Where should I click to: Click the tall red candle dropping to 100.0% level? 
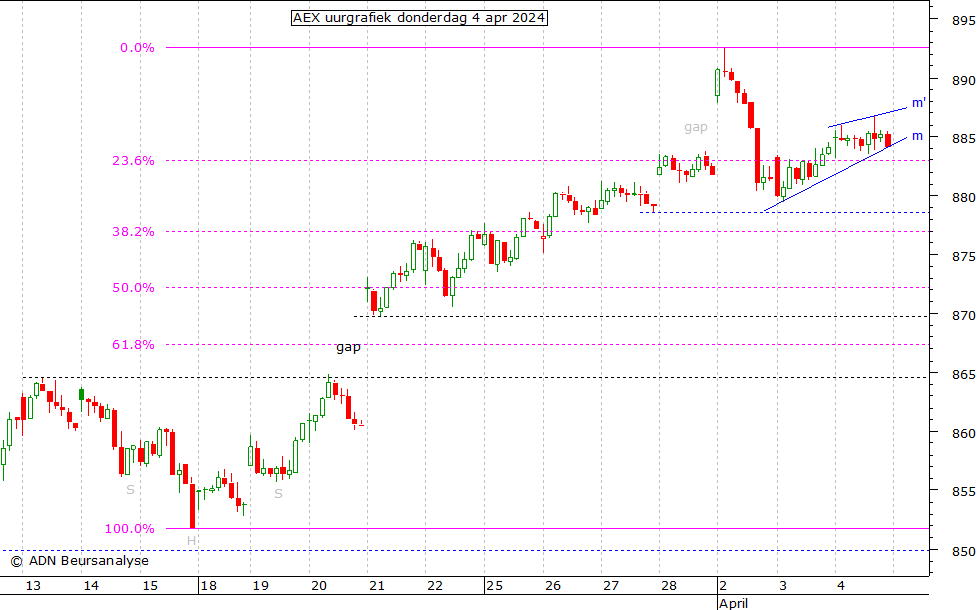192,505
